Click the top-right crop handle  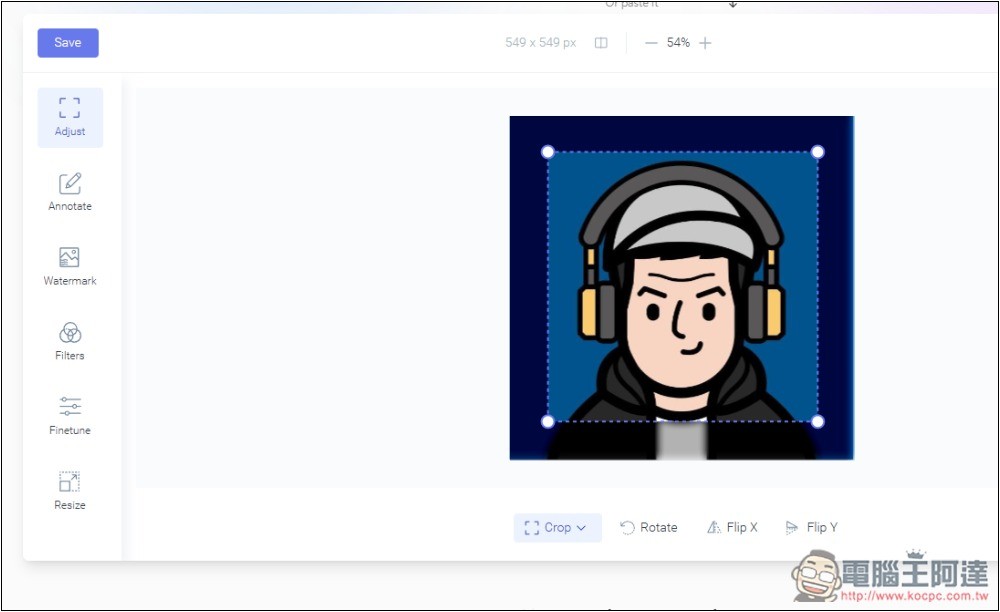coord(817,152)
